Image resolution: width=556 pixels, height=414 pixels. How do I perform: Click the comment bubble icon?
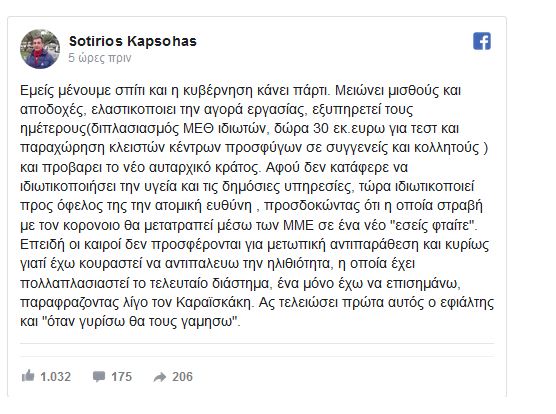(99, 376)
